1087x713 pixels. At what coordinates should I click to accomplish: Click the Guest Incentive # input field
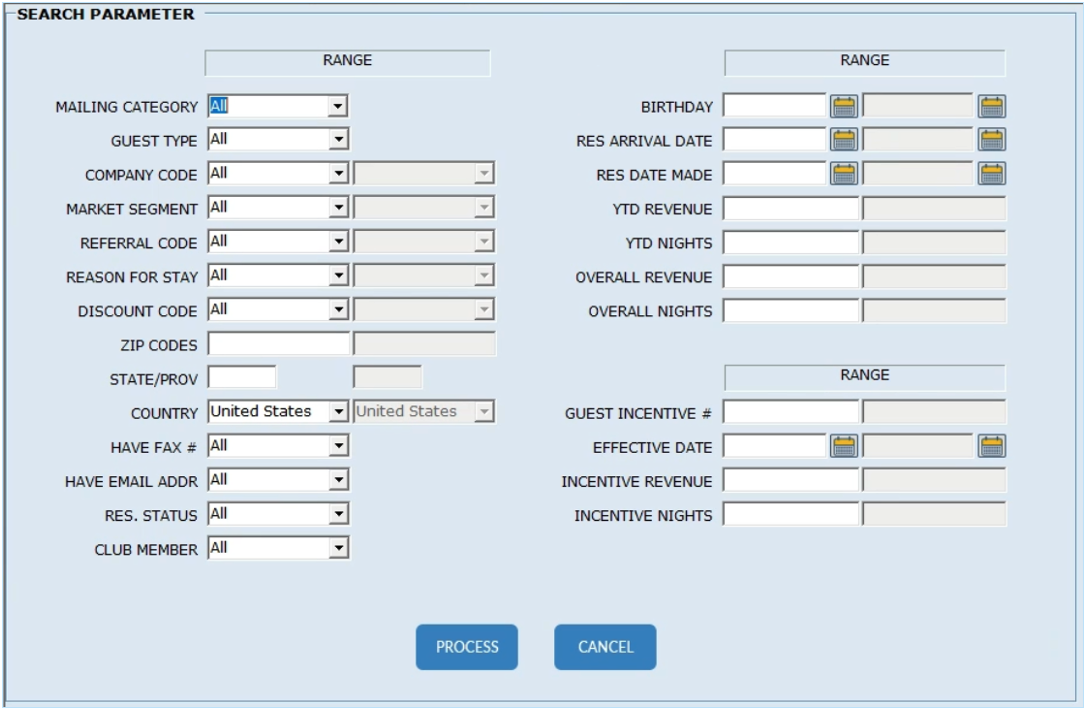[x=790, y=412]
